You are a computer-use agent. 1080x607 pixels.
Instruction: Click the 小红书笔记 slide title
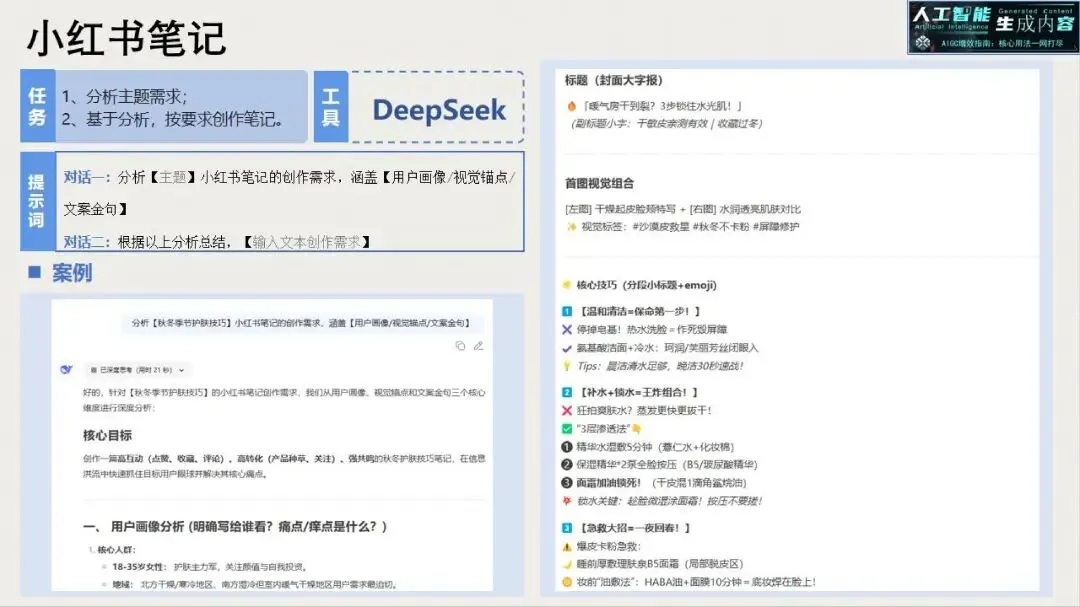pos(126,38)
